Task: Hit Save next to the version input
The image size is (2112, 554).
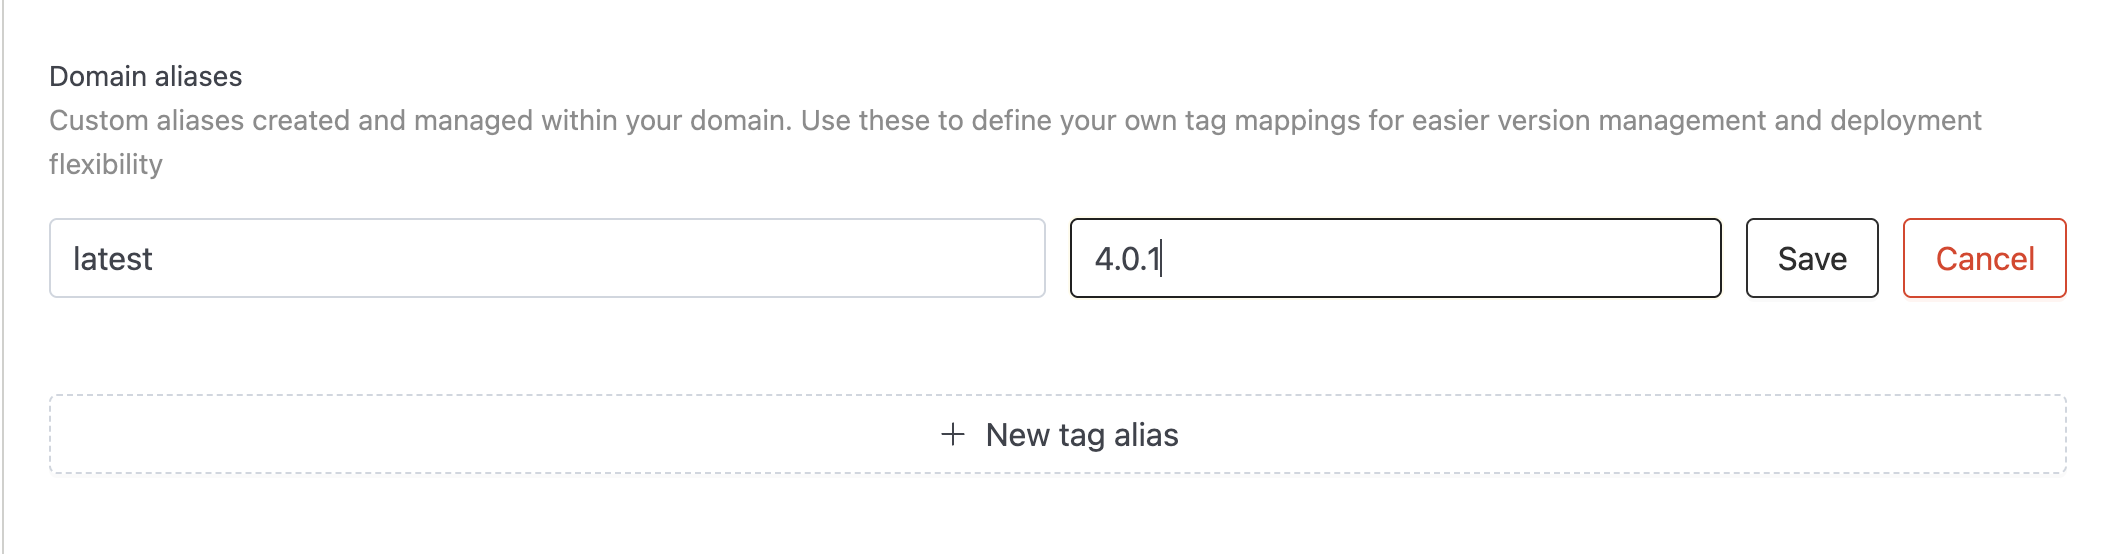Action: pos(1811,258)
